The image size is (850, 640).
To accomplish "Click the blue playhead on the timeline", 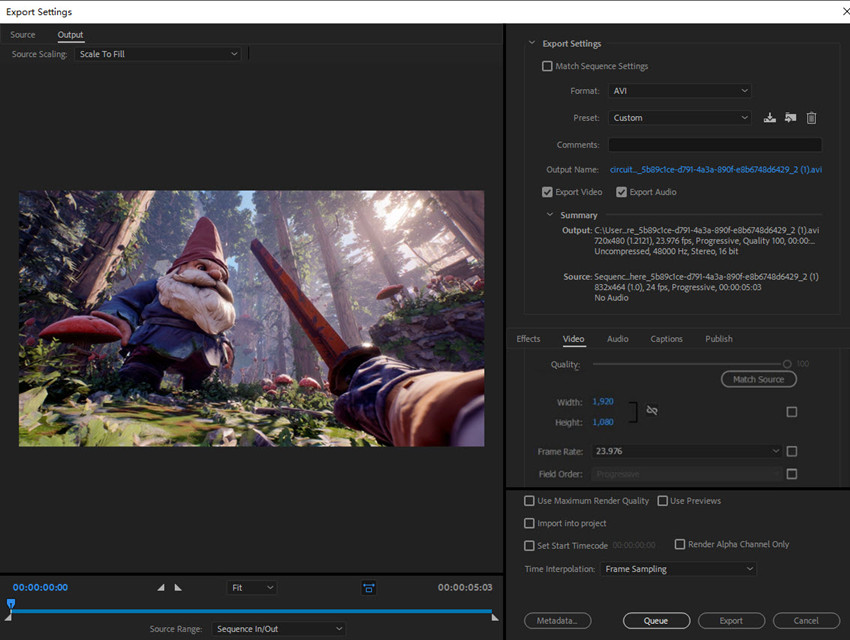I will click(11, 604).
